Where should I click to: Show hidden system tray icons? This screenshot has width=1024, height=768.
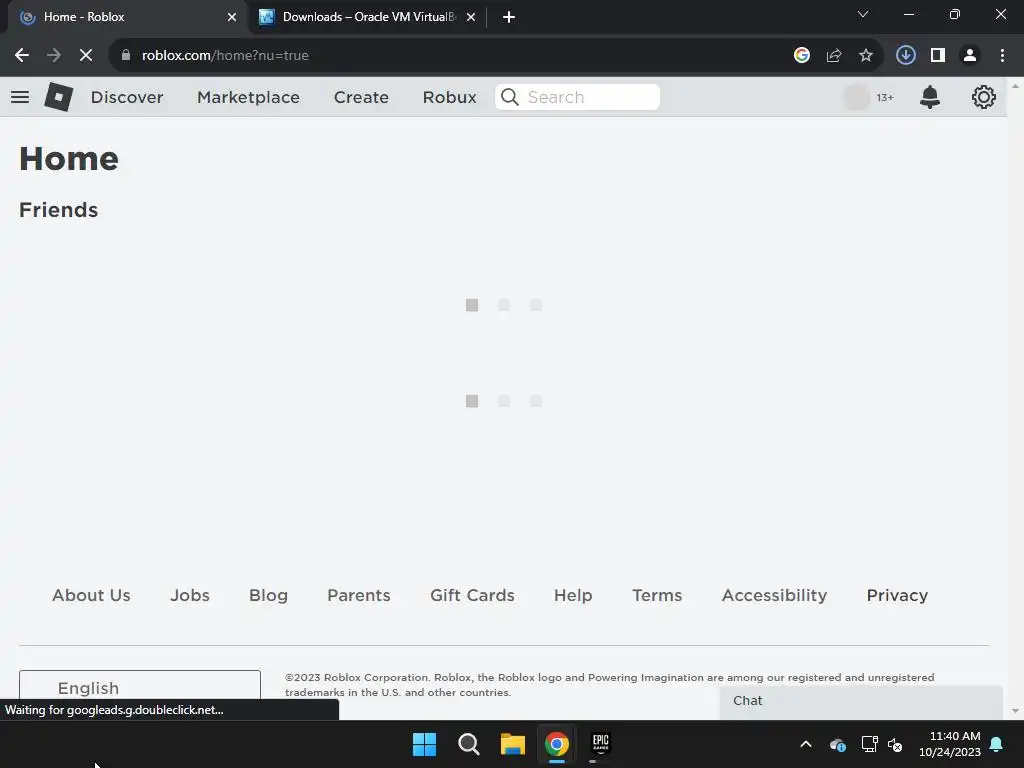806,744
